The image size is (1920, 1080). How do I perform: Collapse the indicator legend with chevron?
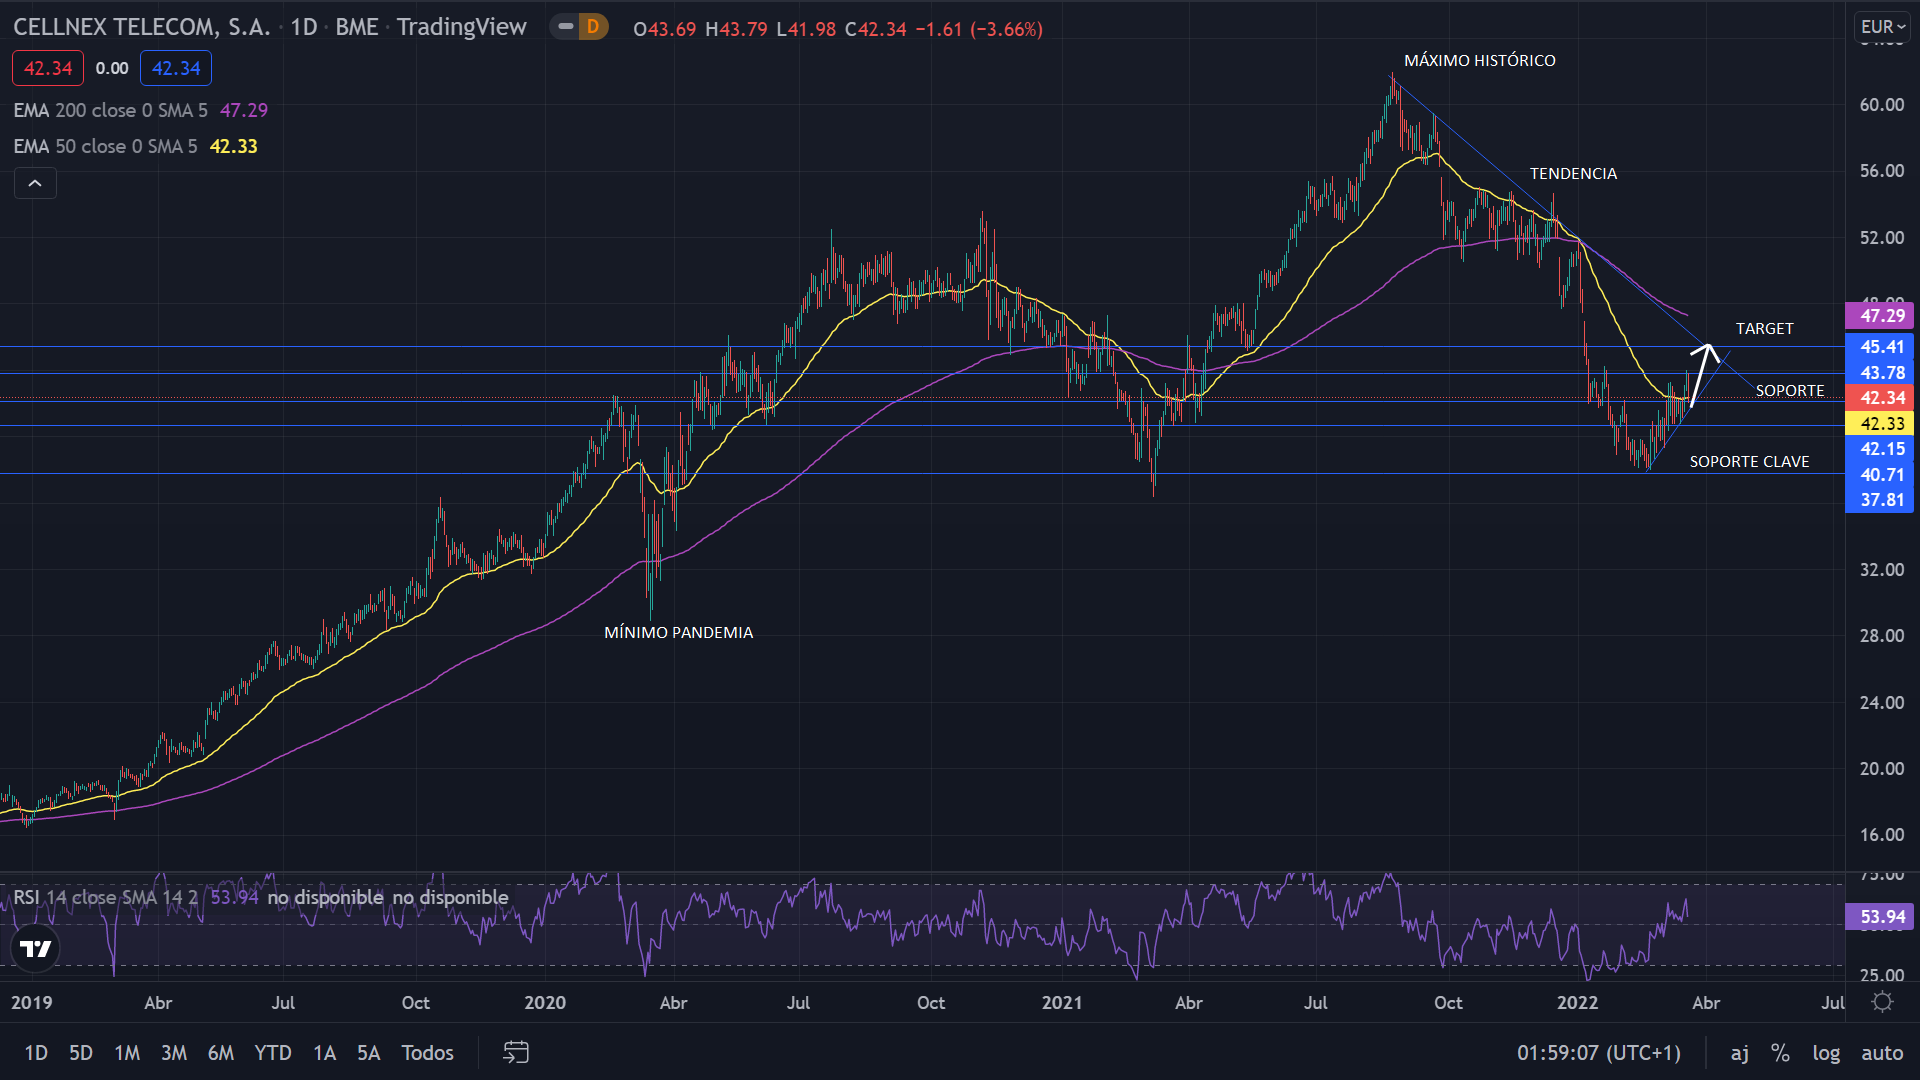click(35, 183)
